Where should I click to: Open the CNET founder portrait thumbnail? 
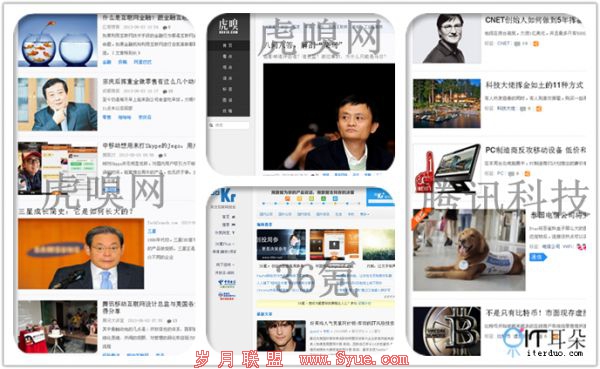click(447, 39)
